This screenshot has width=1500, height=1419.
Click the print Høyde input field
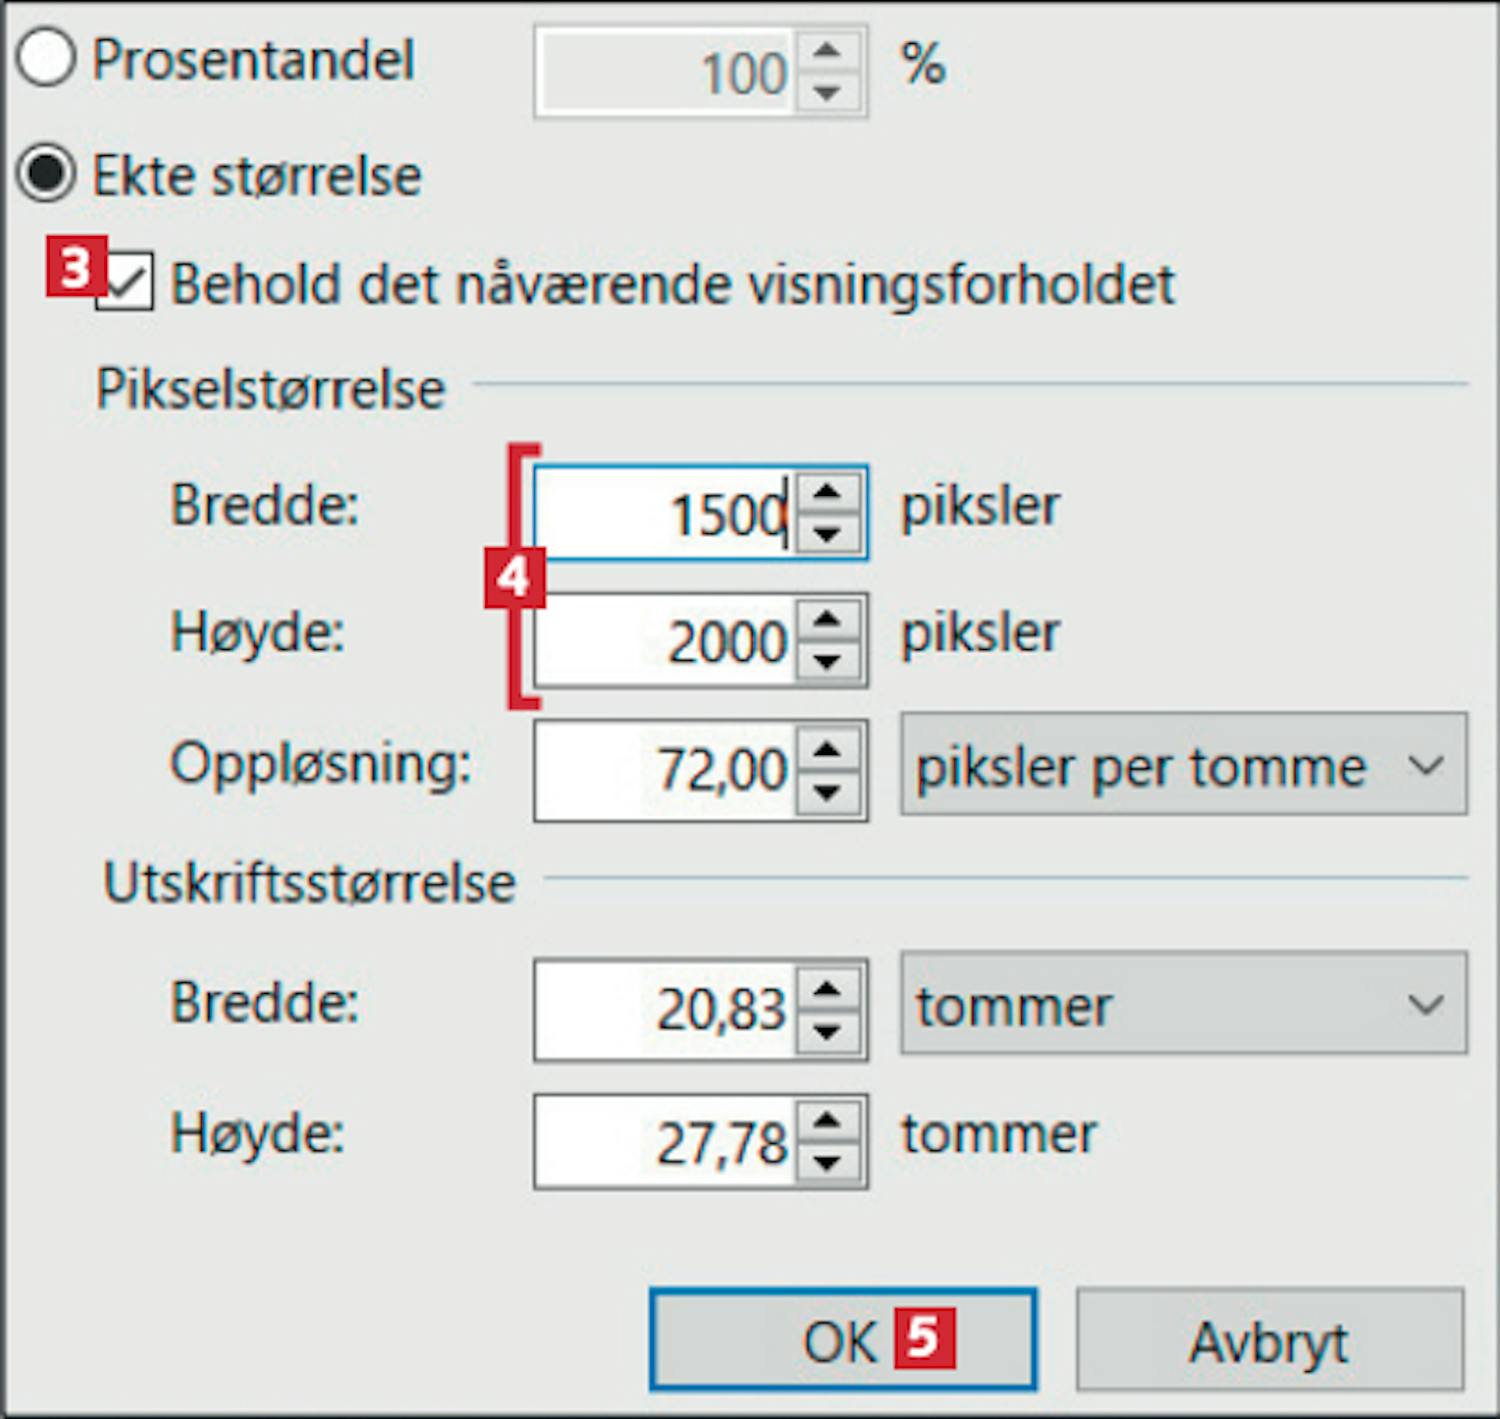click(665, 1141)
